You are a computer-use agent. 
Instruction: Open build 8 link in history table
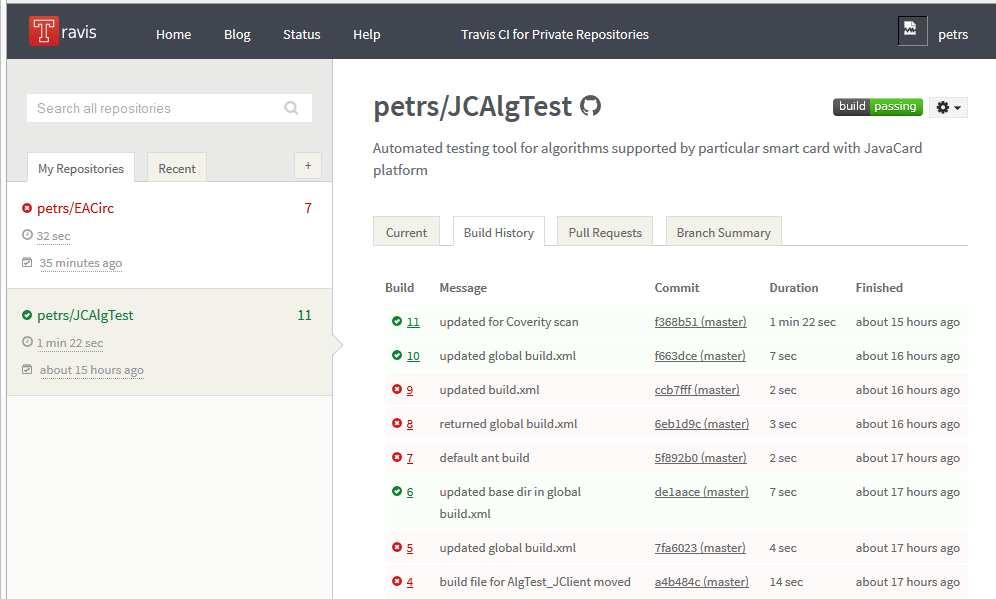pyautogui.click(x=409, y=424)
